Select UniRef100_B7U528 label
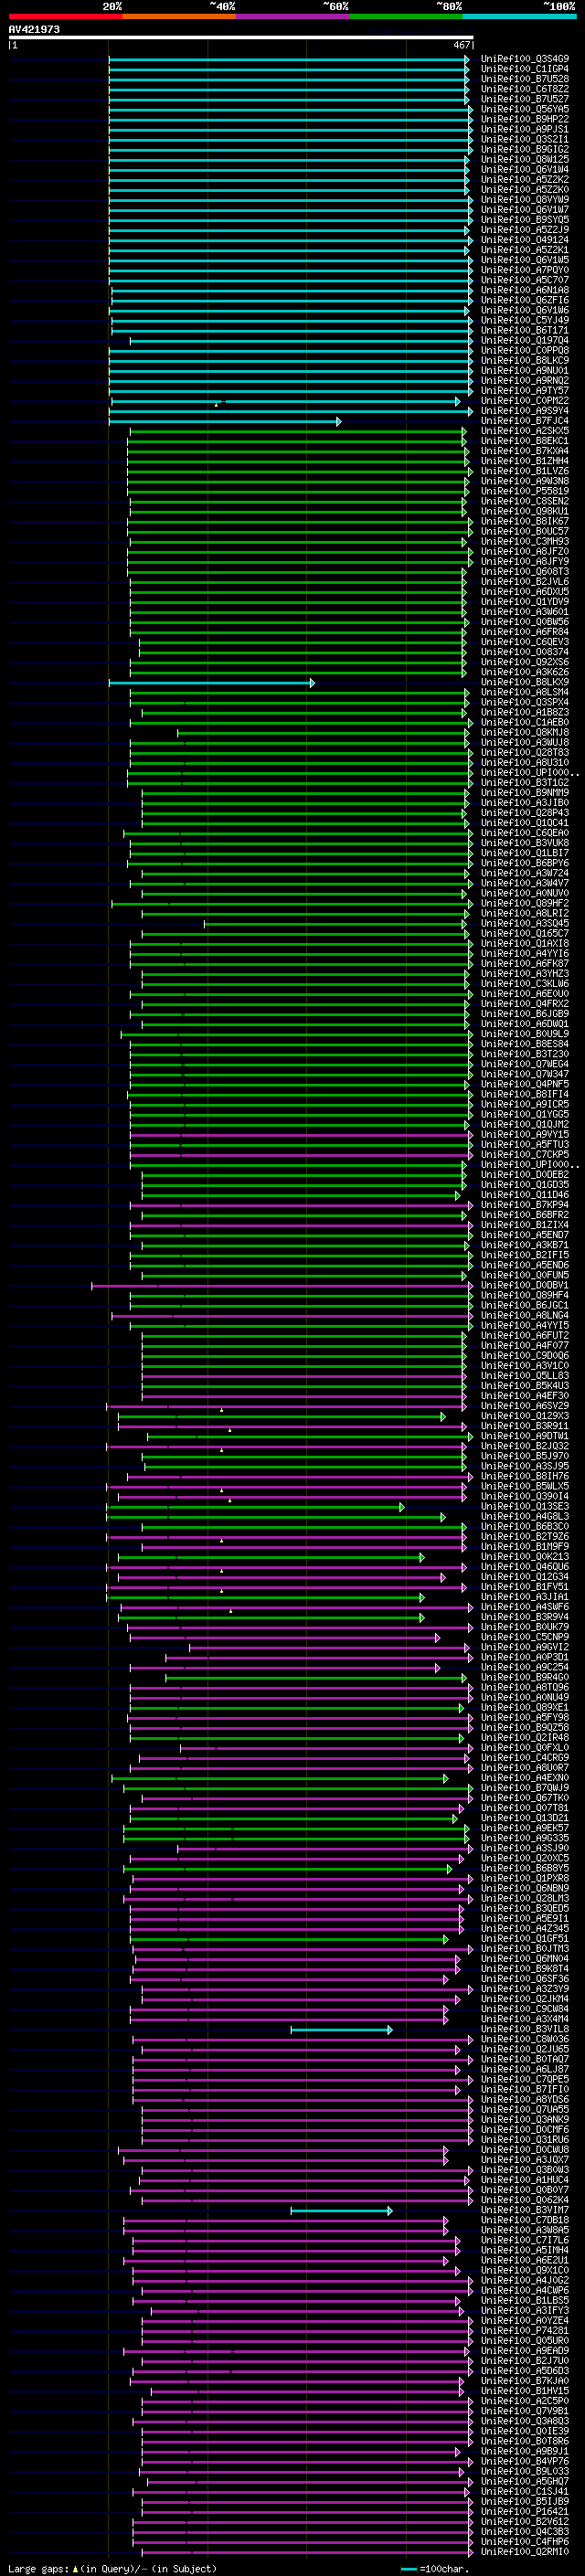Screen dimensions: 585x2576 [x=525, y=79]
